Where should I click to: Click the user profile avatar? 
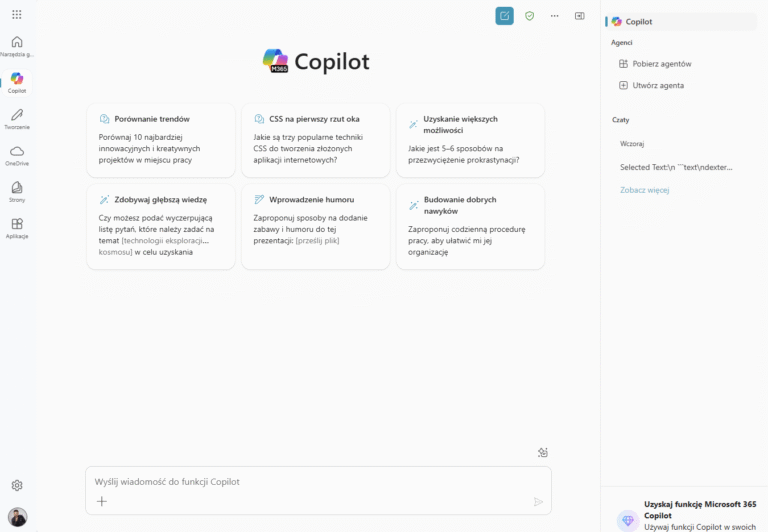18,517
